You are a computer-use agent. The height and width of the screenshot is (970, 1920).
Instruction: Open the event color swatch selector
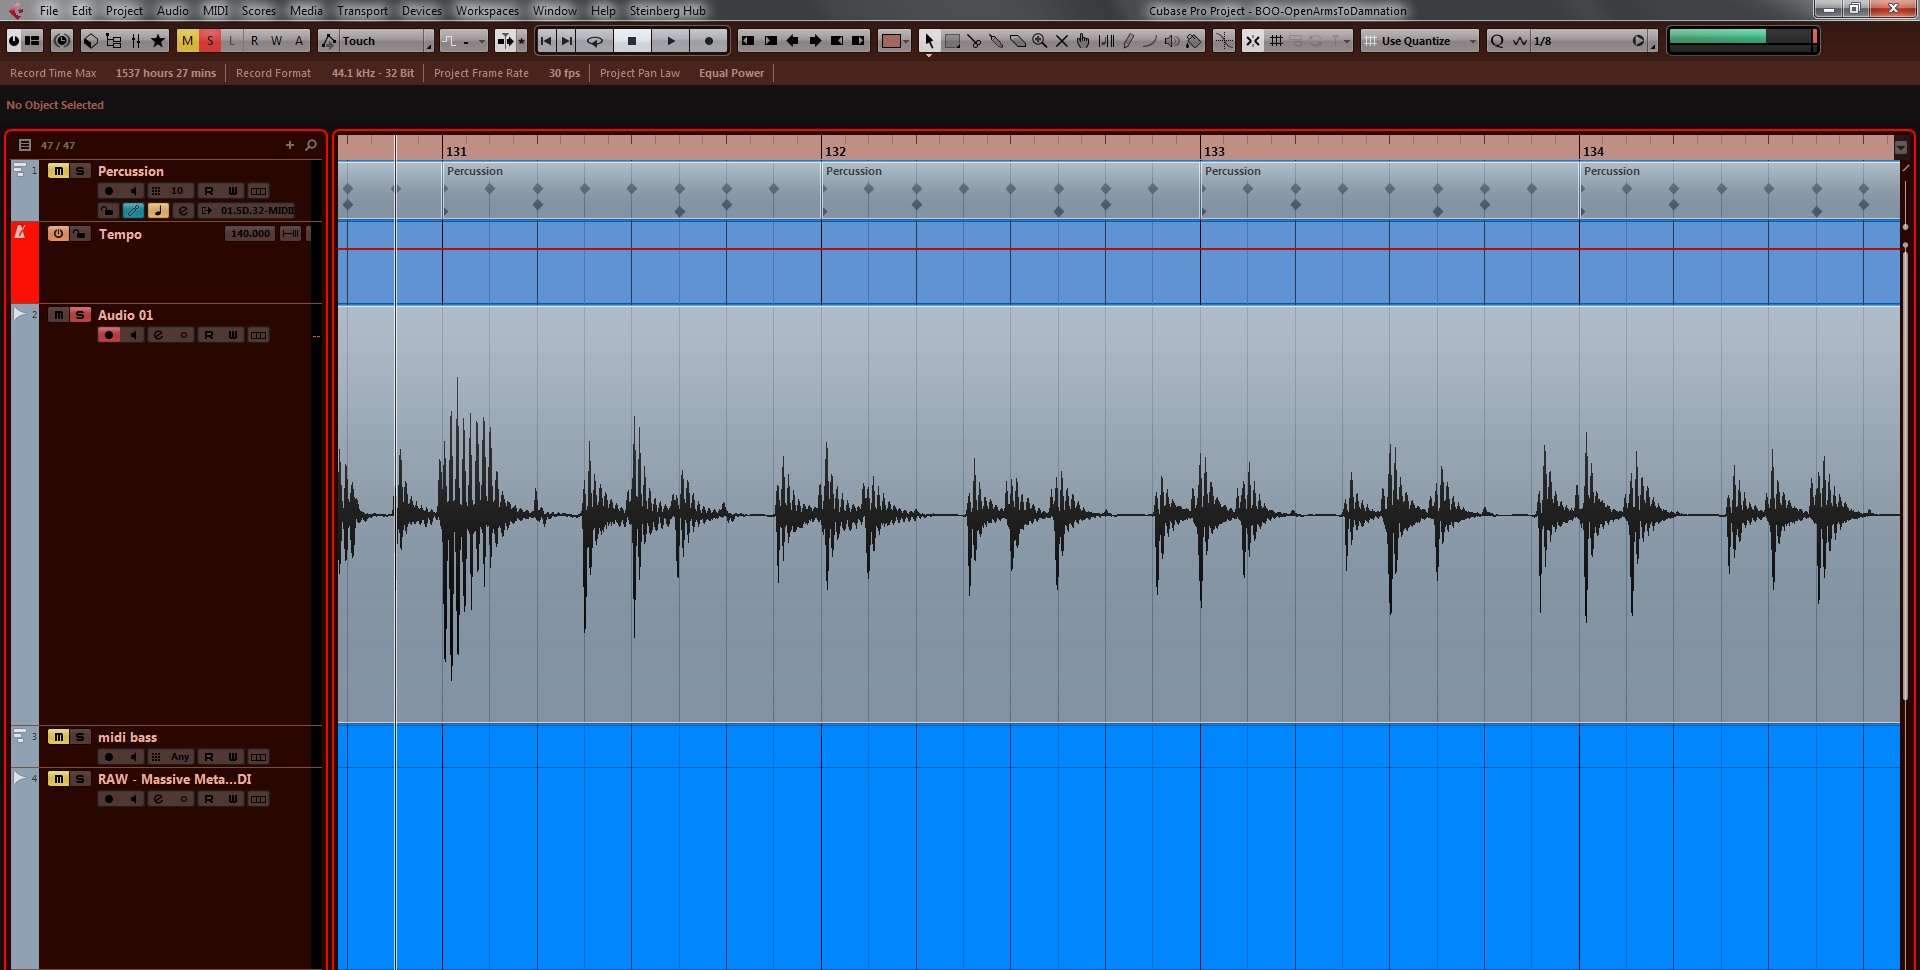click(x=893, y=41)
